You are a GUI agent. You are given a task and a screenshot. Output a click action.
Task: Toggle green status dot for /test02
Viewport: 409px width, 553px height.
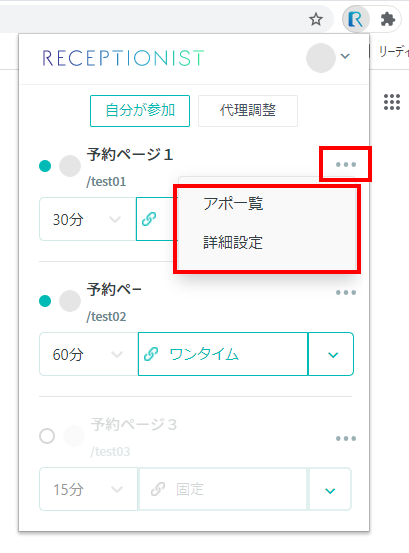click(x=45, y=301)
